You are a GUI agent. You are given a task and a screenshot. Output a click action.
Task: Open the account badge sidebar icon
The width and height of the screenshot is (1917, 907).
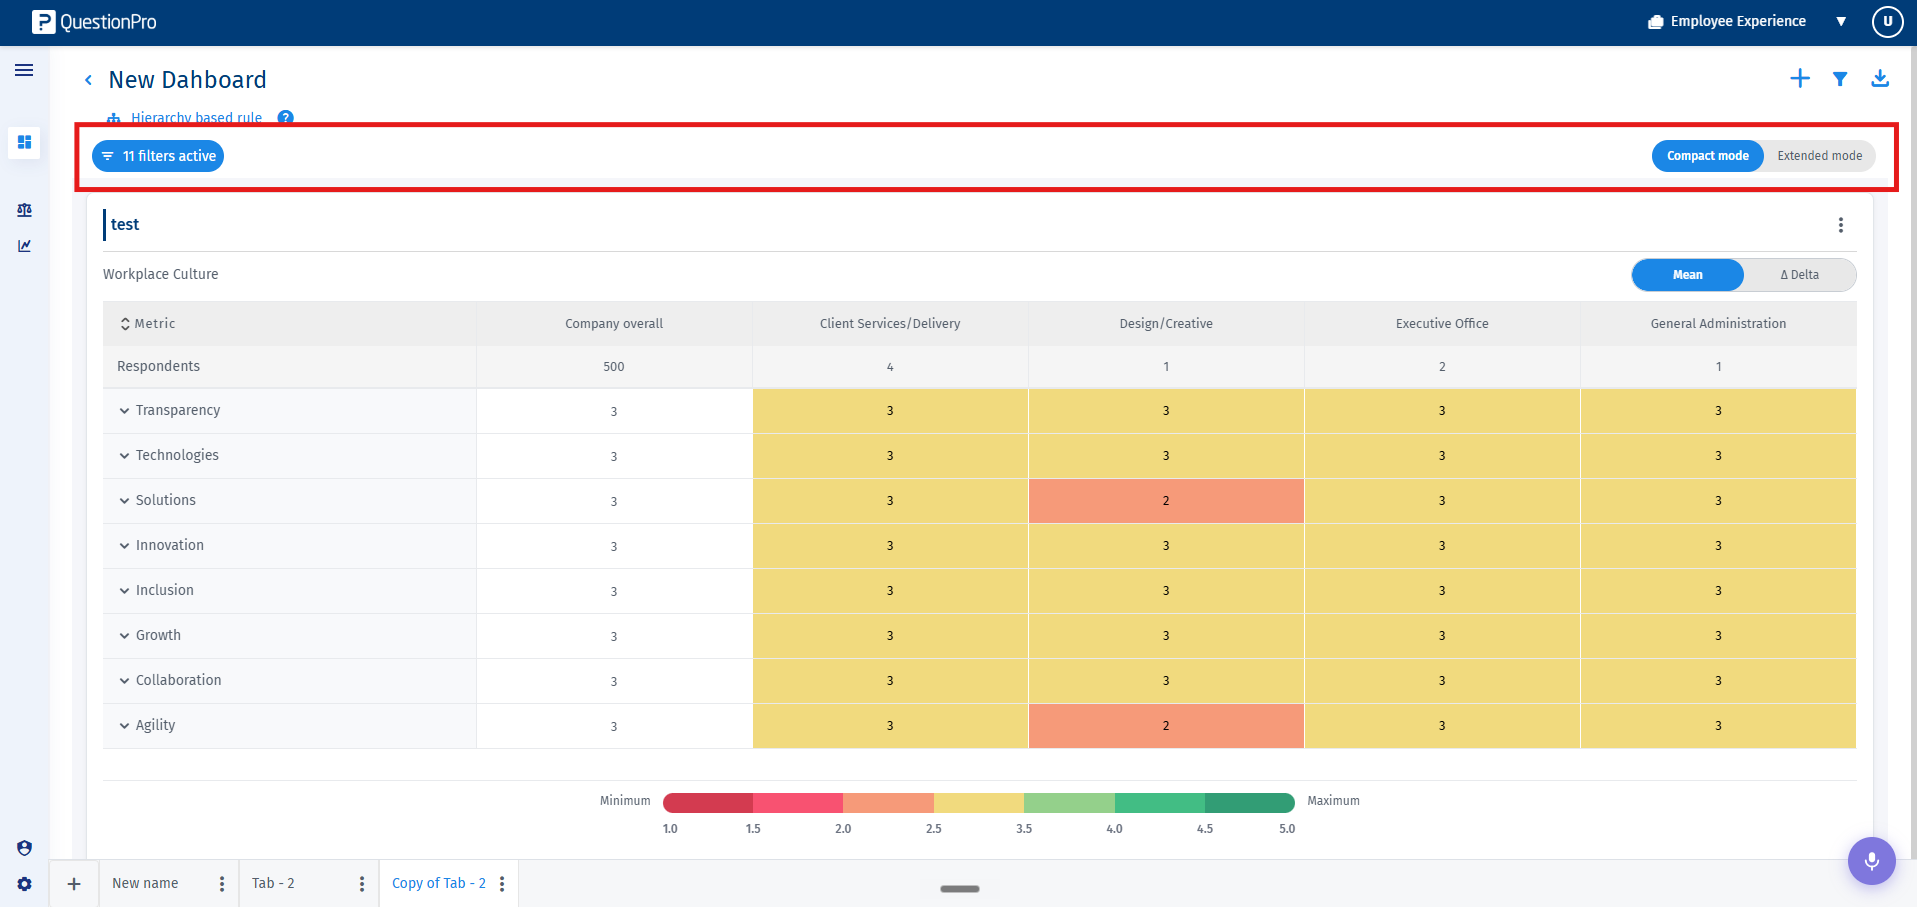point(24,848)
